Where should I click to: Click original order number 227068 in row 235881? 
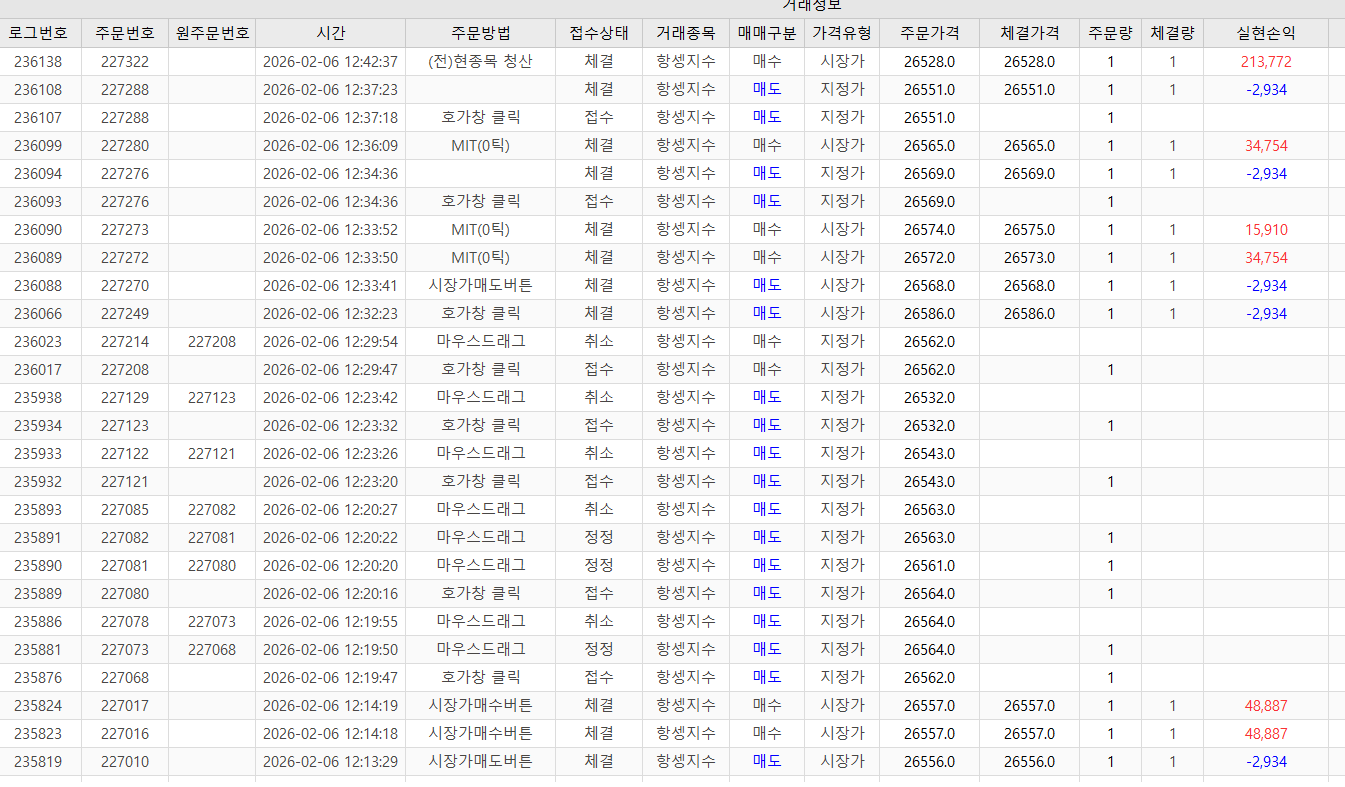click(212, 649)
